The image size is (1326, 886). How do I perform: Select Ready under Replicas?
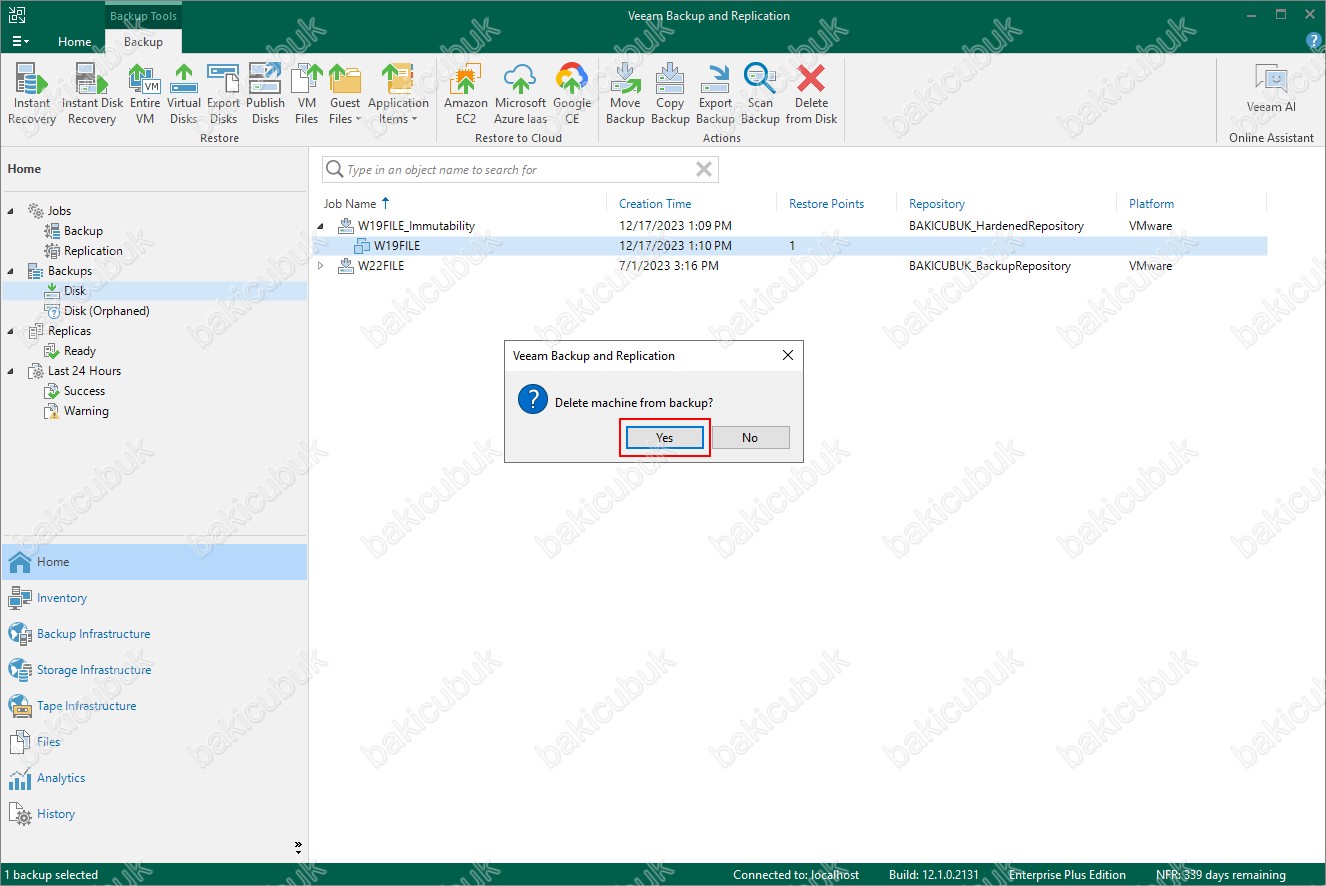click(x=80, y=351)
